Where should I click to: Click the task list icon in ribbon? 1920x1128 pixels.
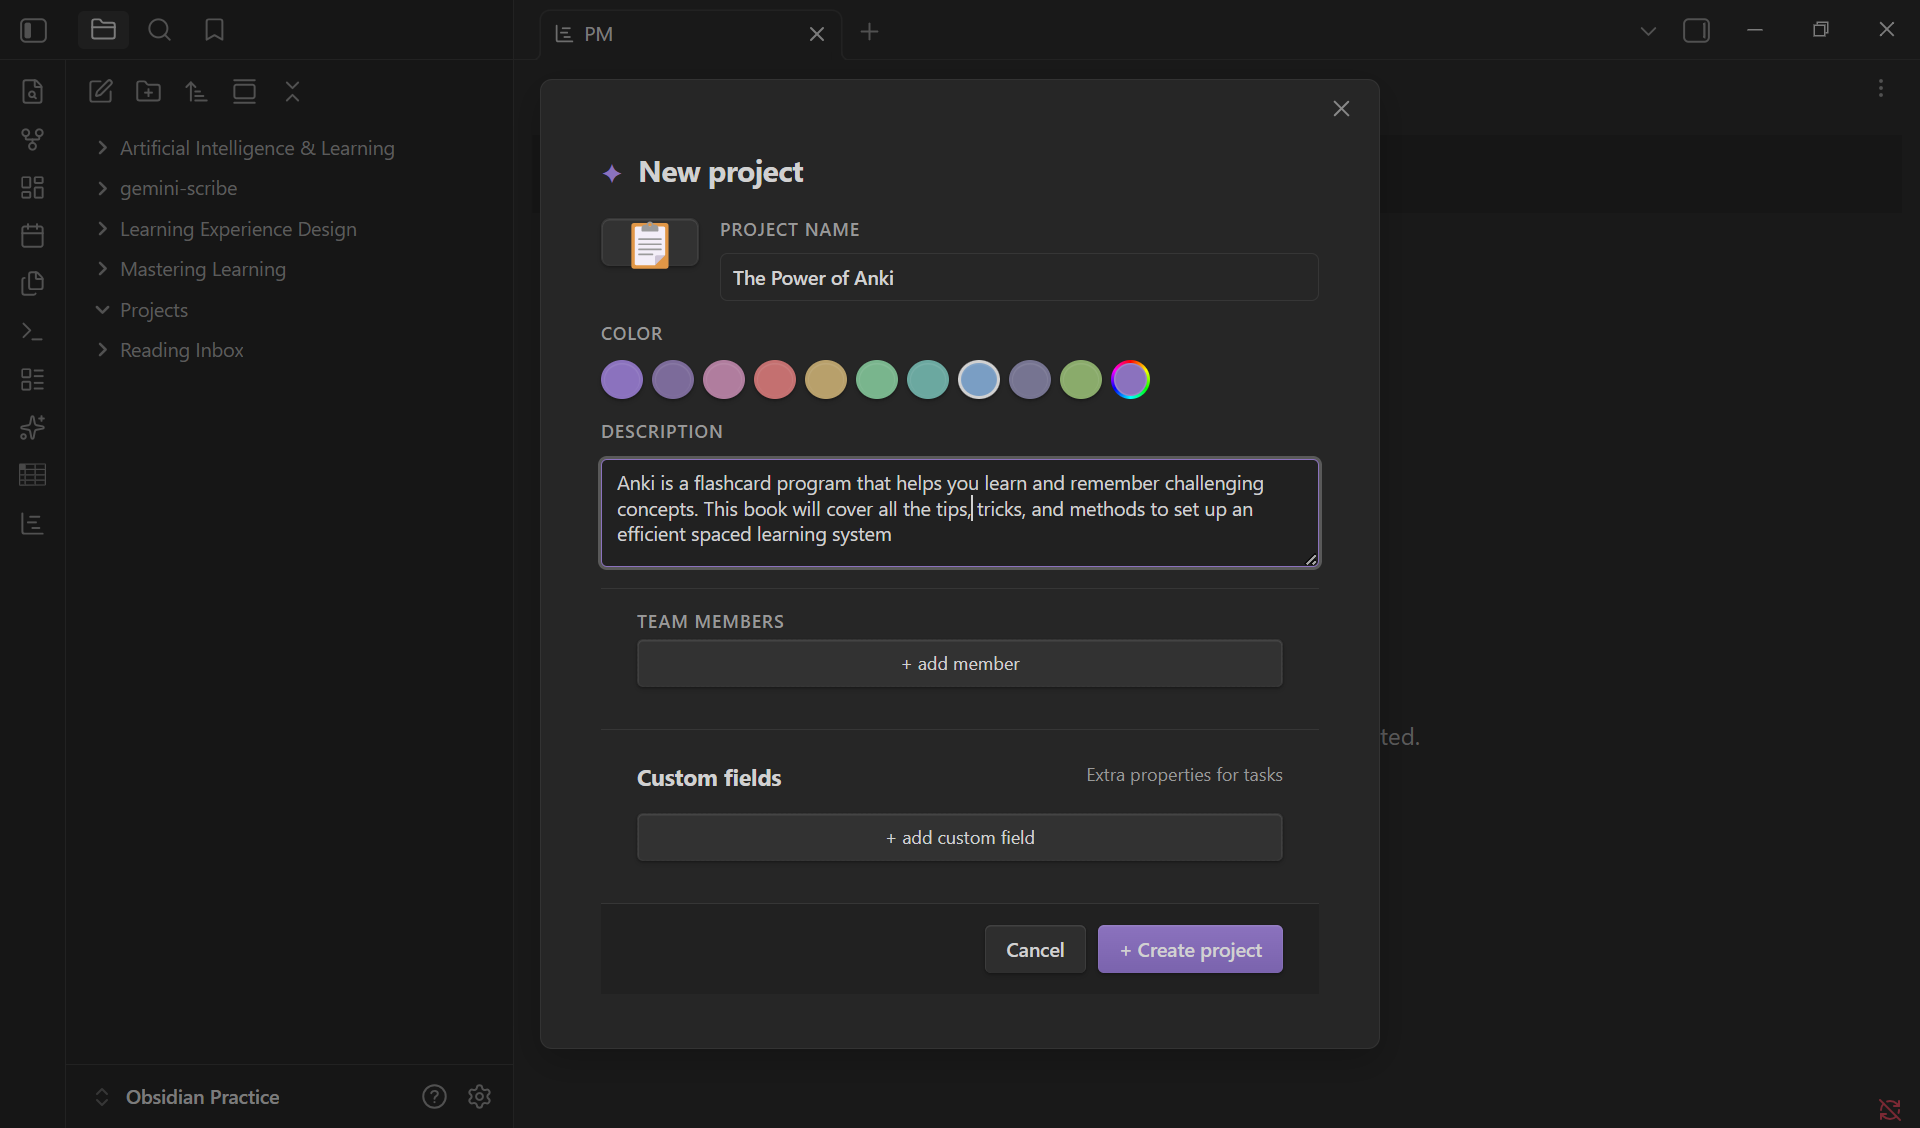pyautogui.click(x=33, y=379)
